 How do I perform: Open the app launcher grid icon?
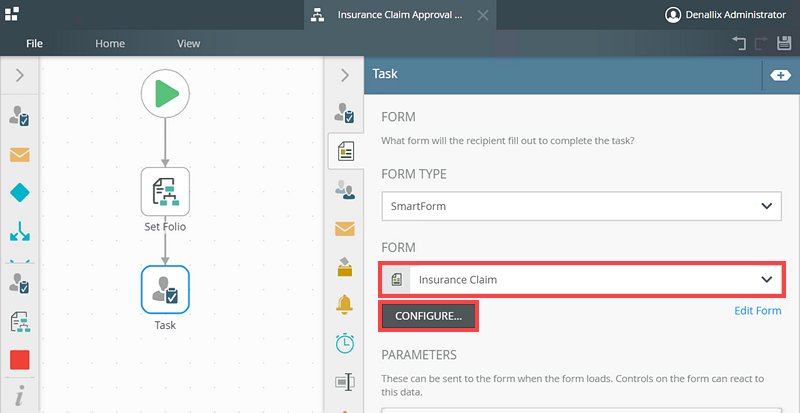[12, 14]
